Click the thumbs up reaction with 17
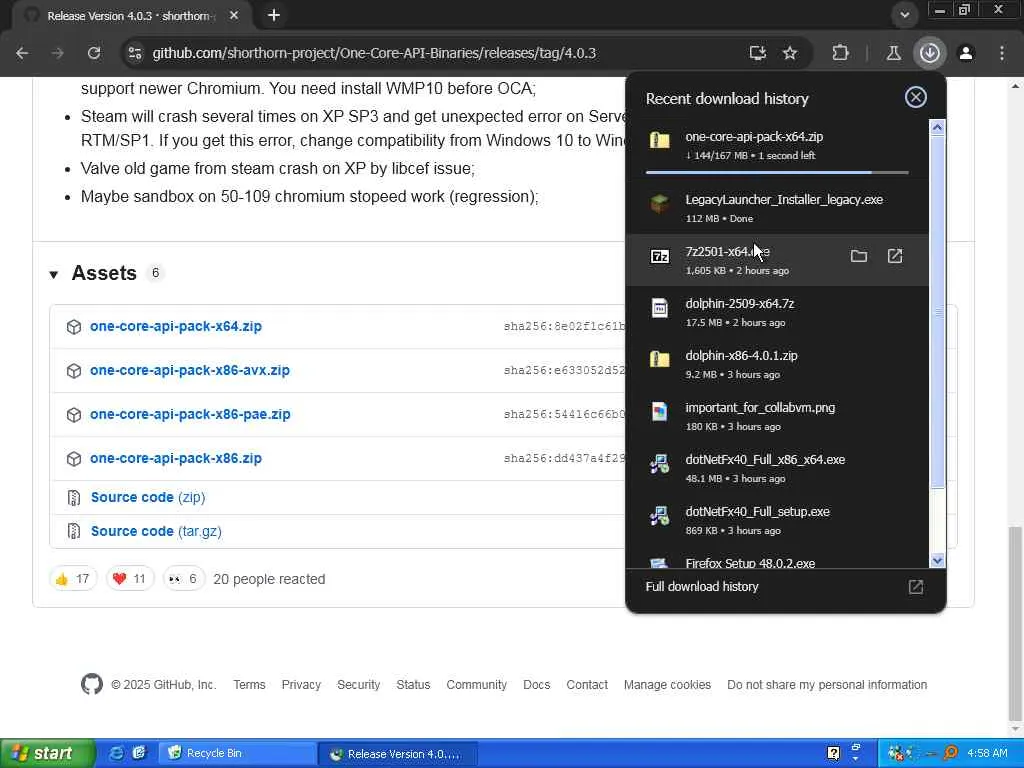The image size is (1024, 768). tap(72, 579)
